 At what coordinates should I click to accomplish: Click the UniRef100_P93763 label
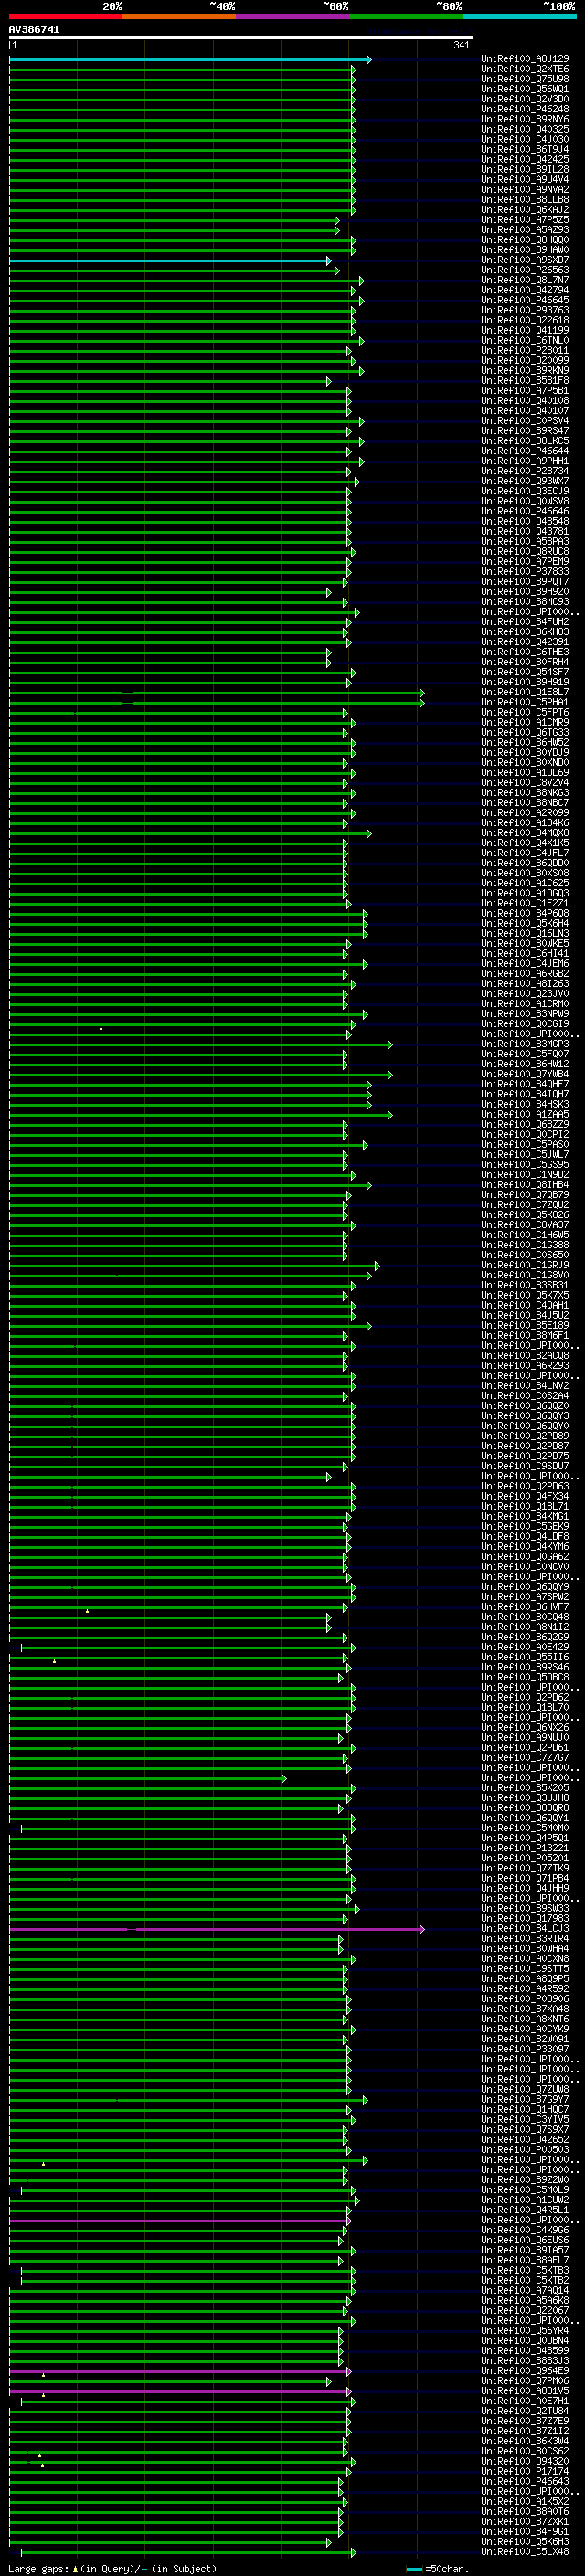pos(525,310)
